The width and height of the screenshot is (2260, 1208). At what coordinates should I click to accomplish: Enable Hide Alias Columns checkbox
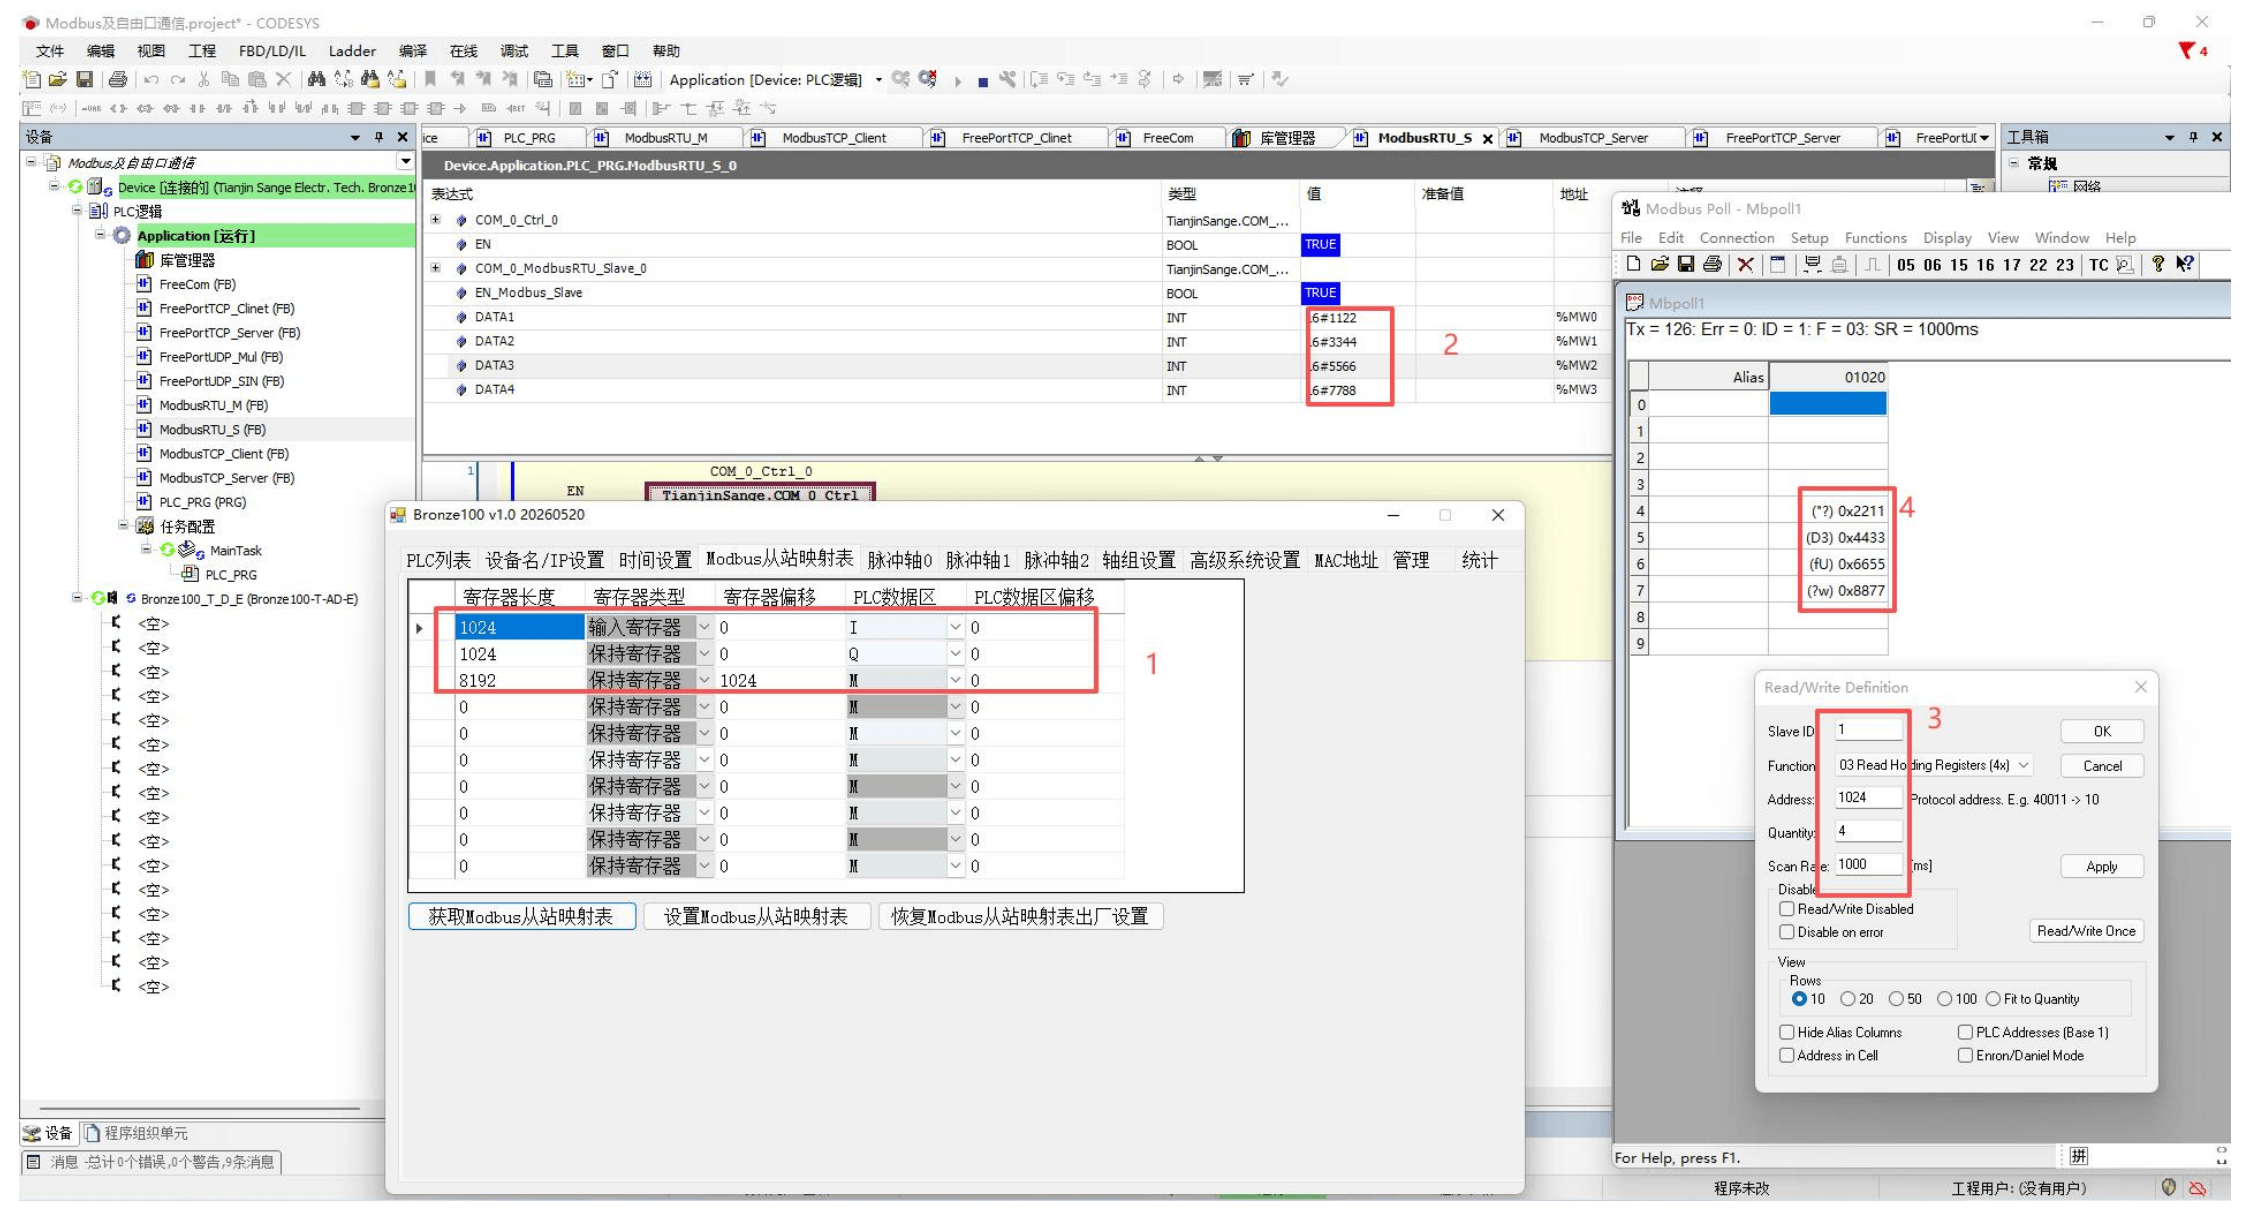1787,1032
